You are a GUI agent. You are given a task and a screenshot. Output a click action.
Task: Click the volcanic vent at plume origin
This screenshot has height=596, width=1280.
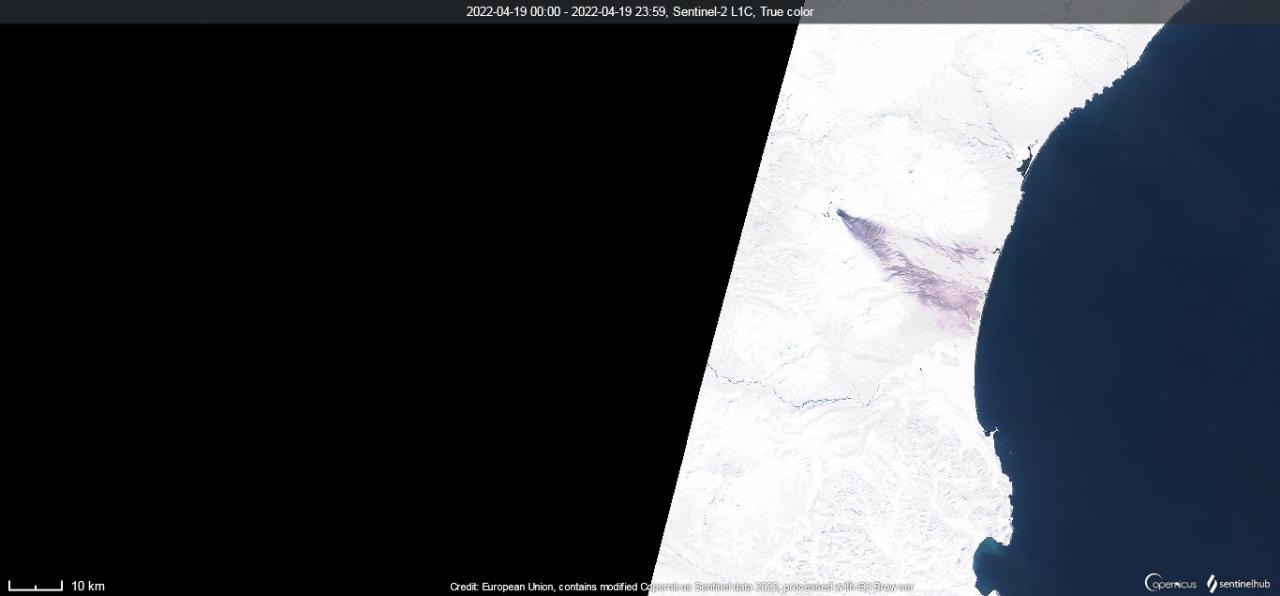click(x=839, y=212)
